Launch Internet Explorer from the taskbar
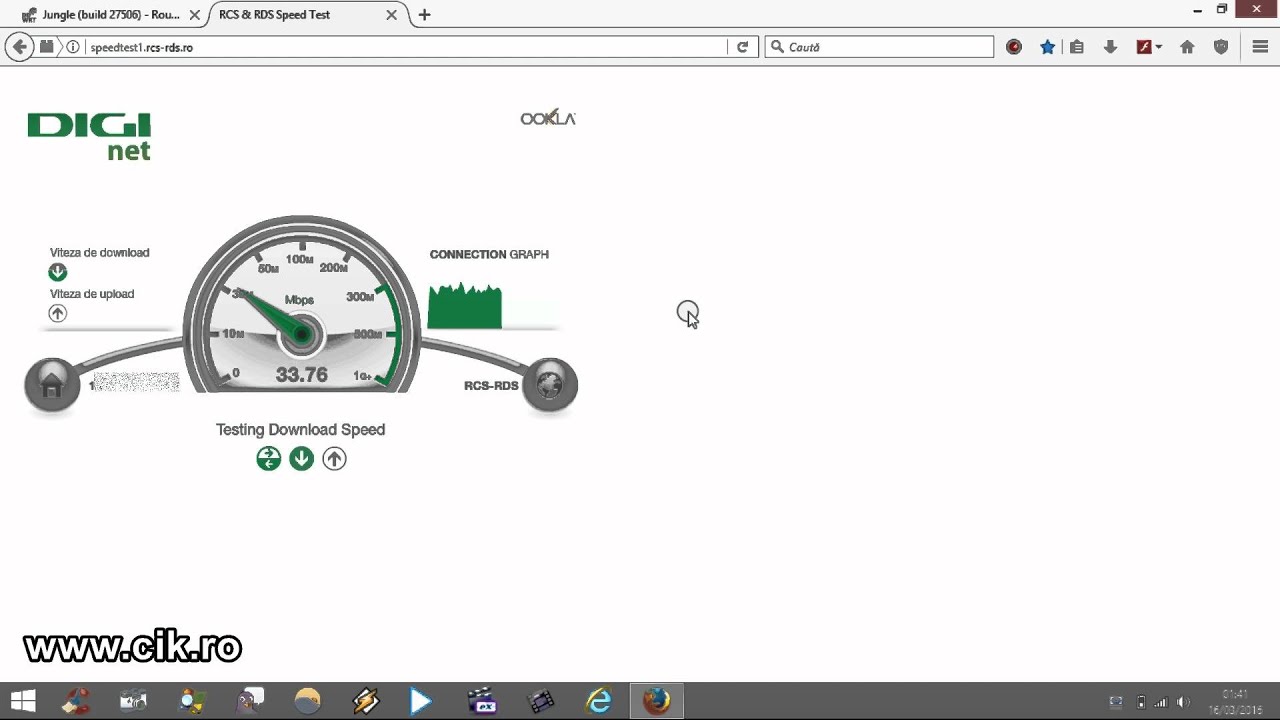This screenshot has height=720, width=1280. [x=599, y=701]
